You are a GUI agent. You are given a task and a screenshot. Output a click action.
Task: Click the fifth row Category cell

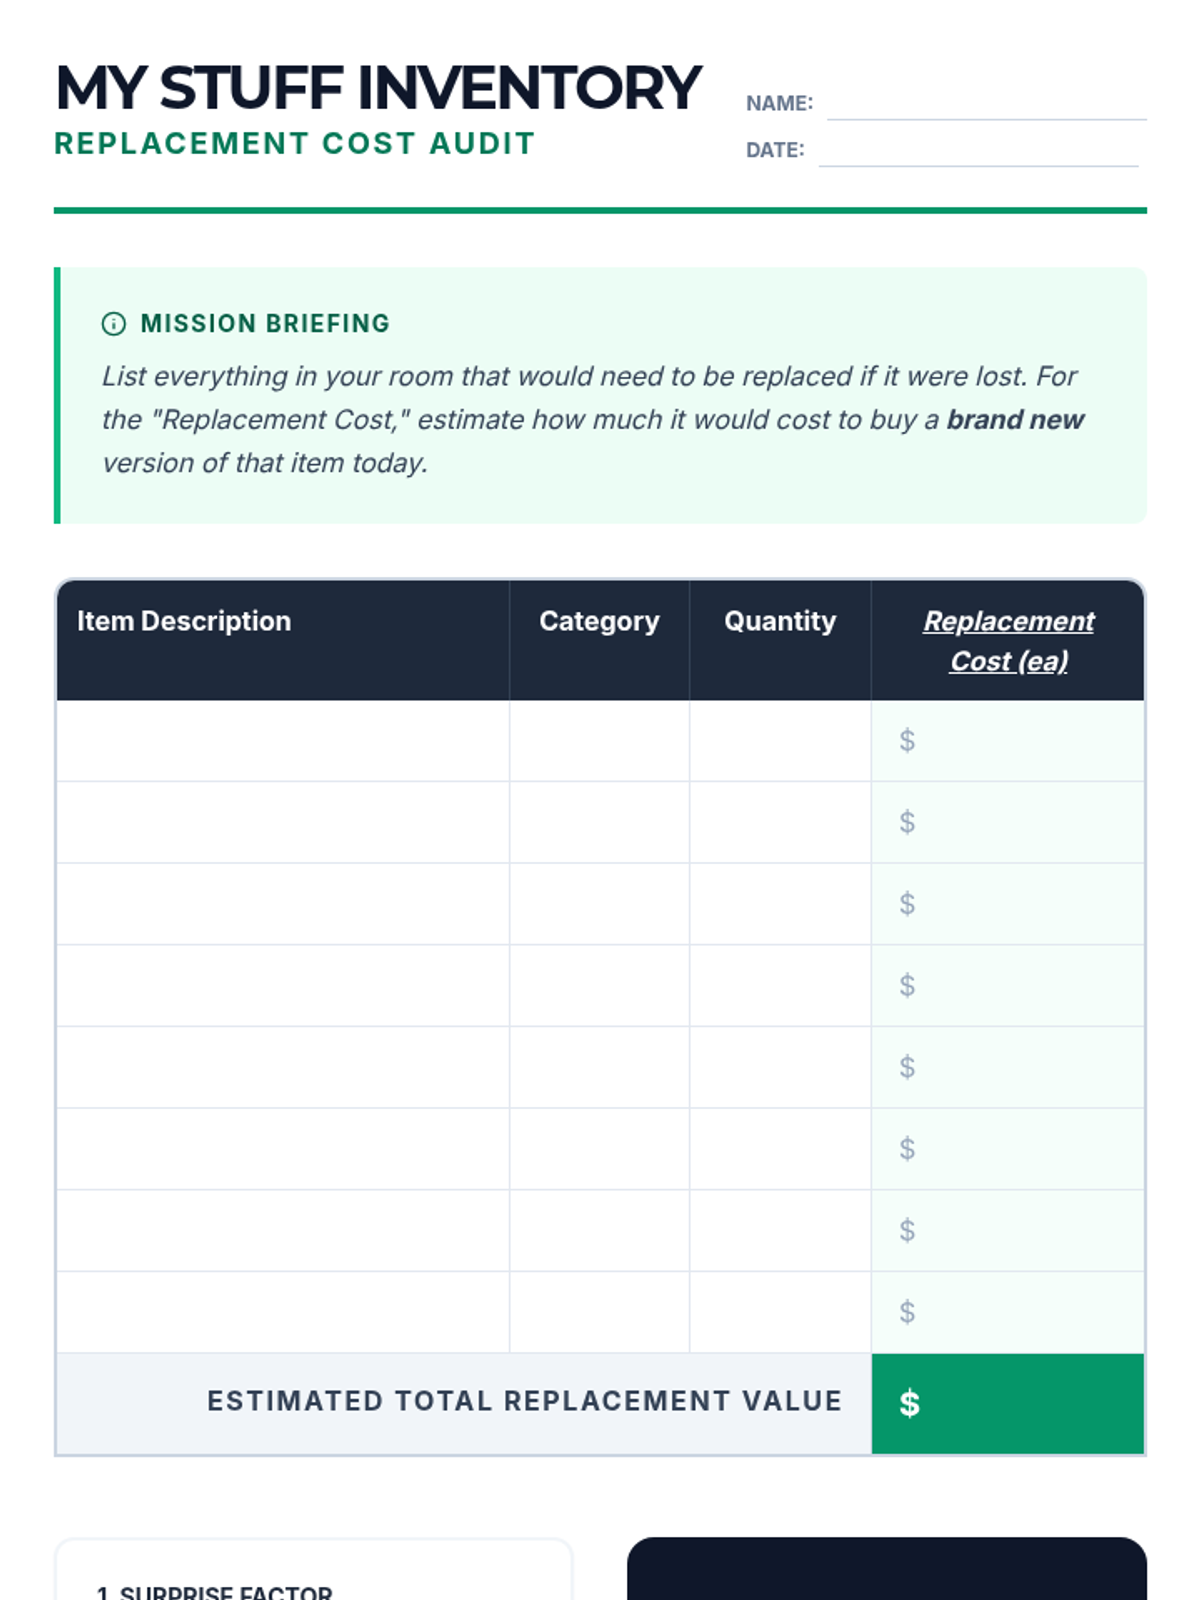pyautogui.click(x=599, y=1067)
